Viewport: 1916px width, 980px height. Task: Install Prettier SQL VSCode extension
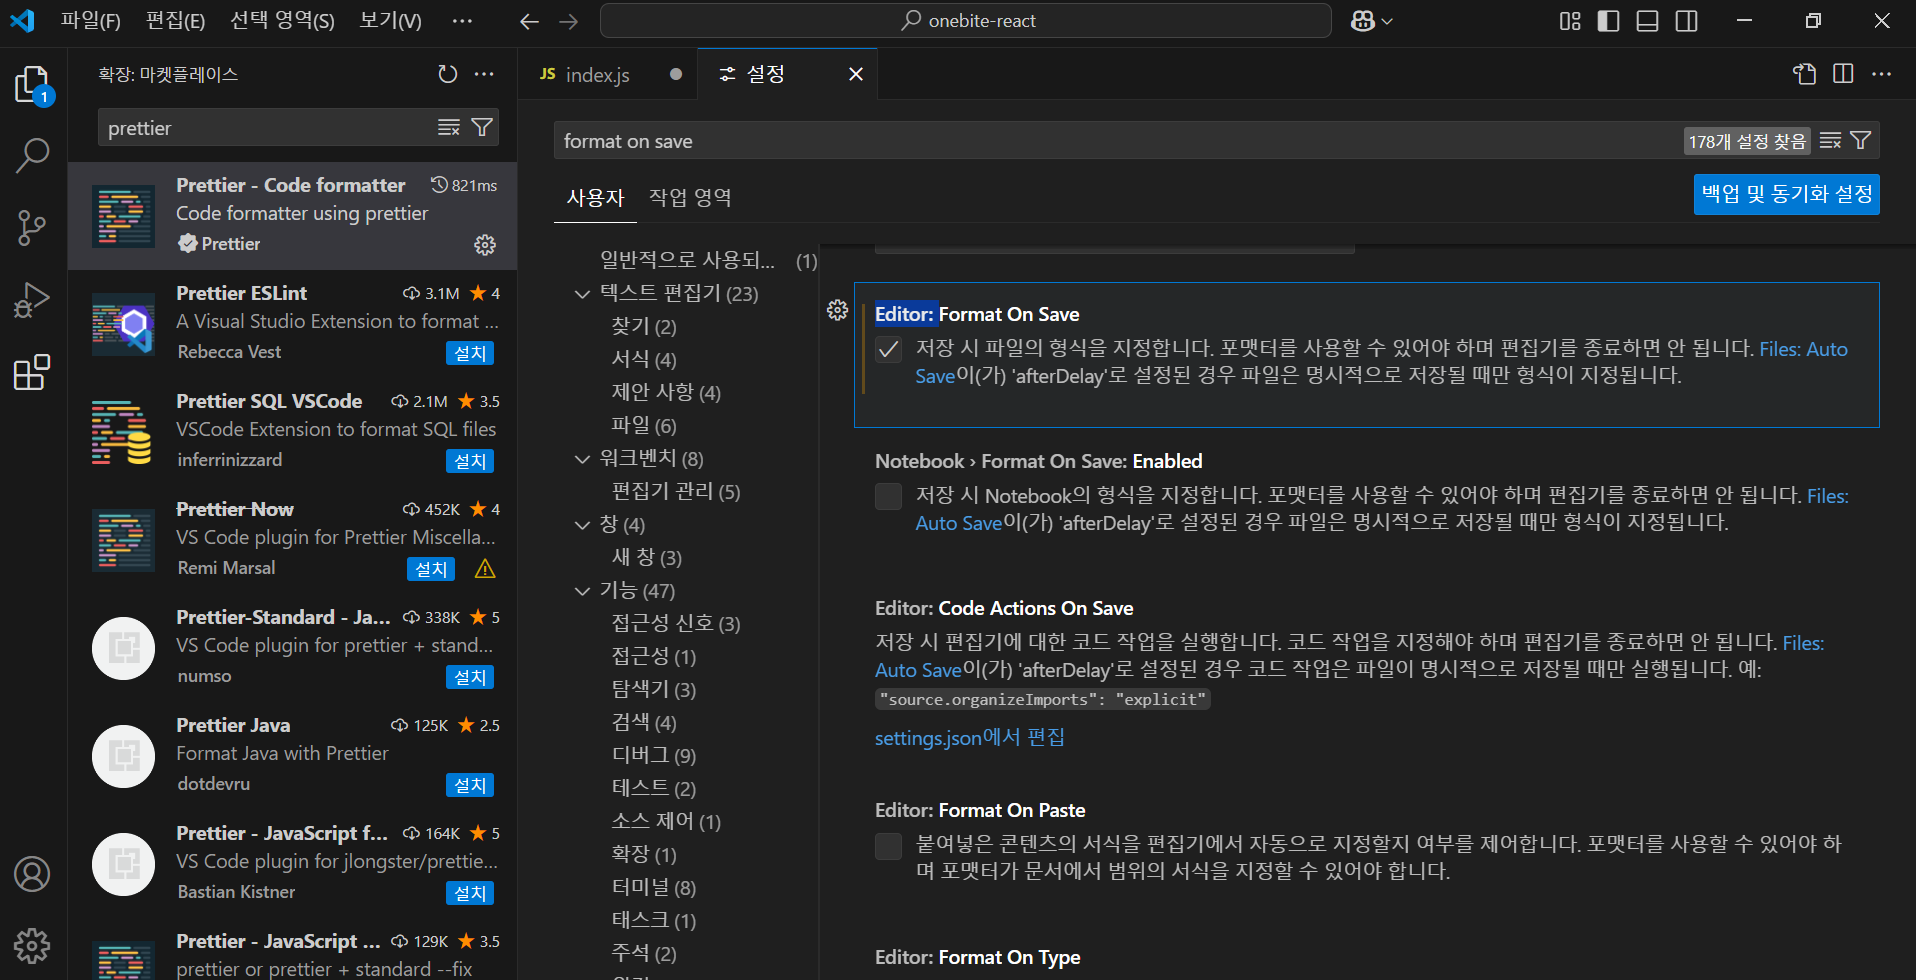pyautogui.click(x=470, y=461)
